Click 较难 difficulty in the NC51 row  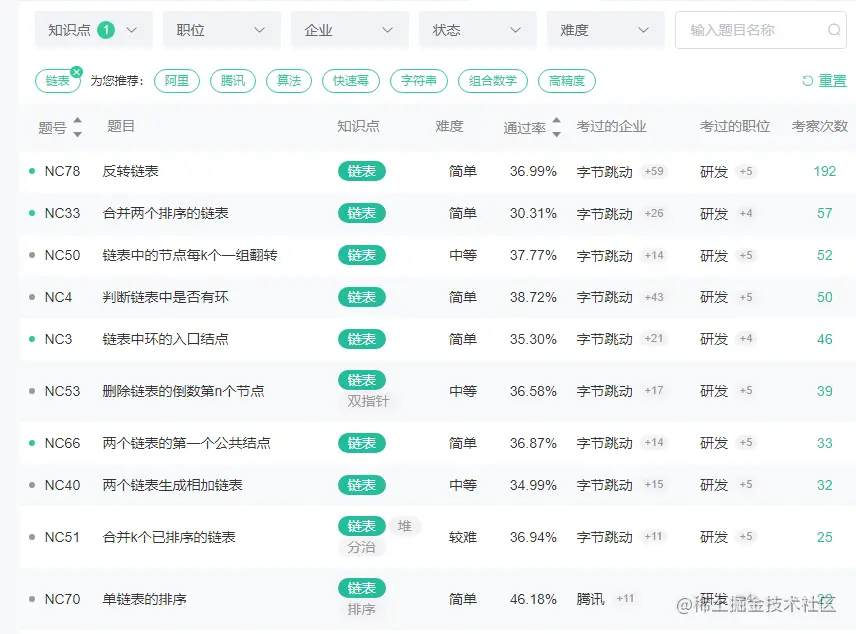pyautogui.click(x=463, y=537)
